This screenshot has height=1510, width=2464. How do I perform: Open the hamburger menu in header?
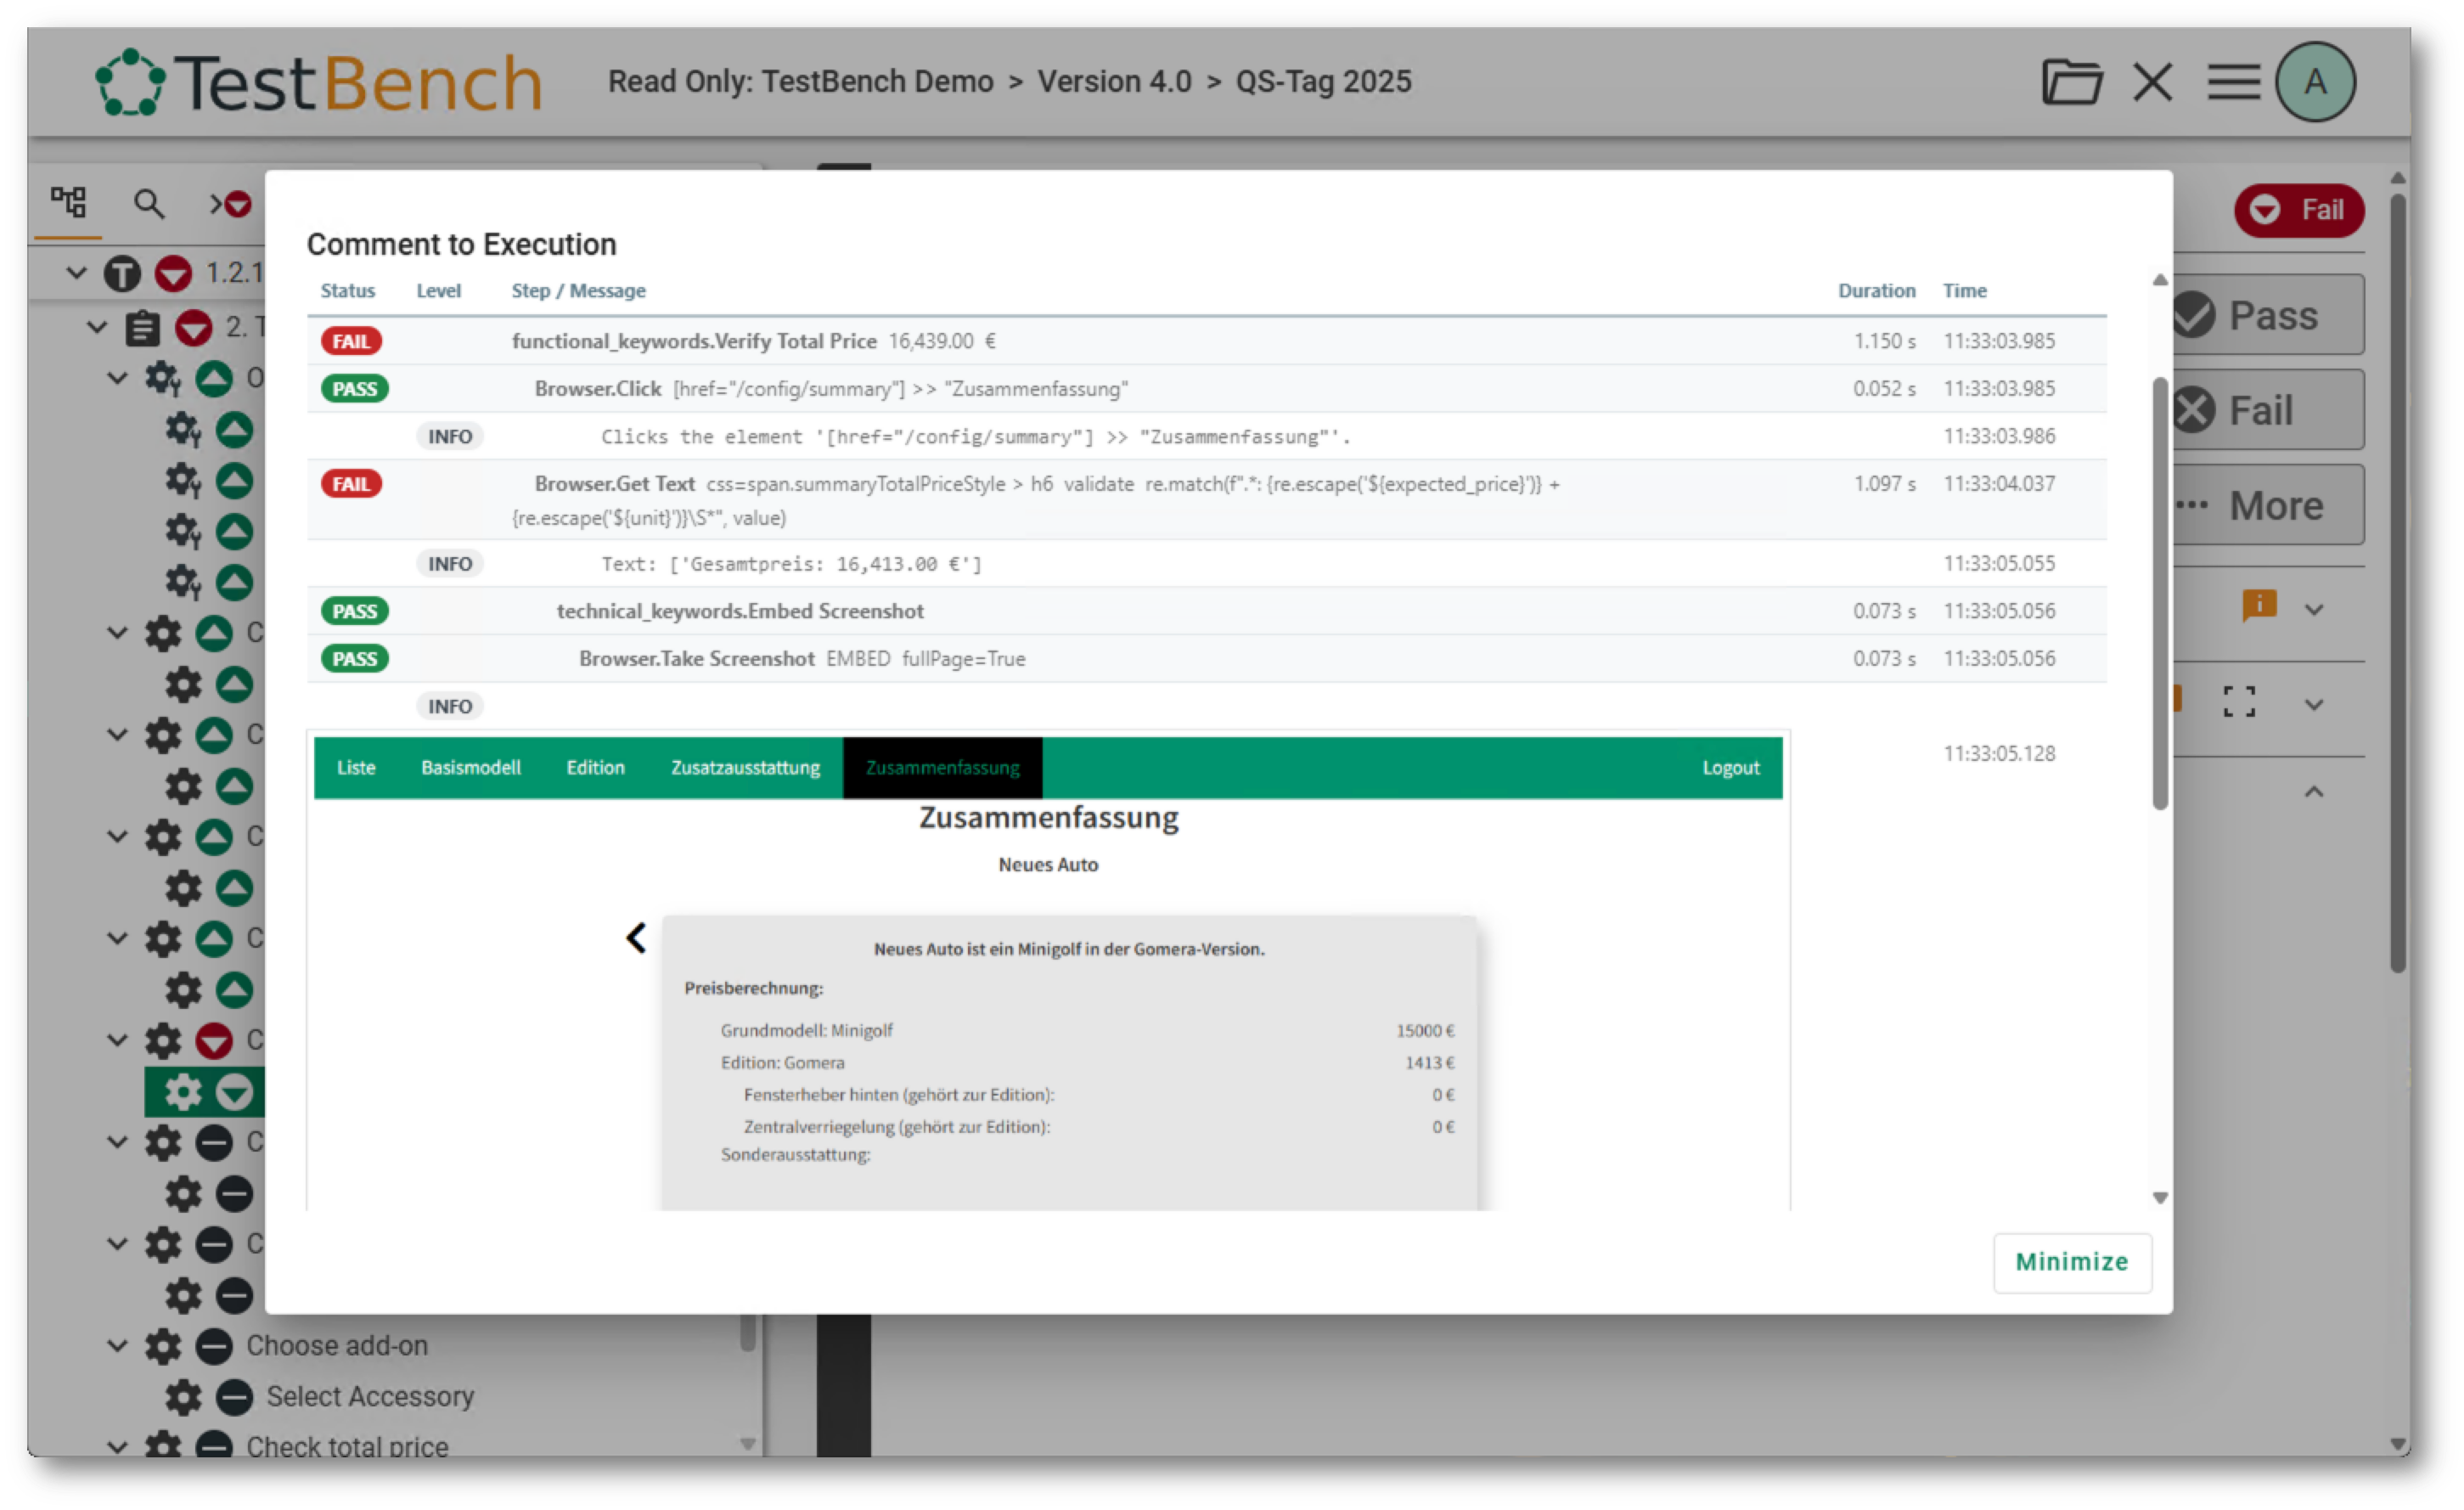point(2234,81)
